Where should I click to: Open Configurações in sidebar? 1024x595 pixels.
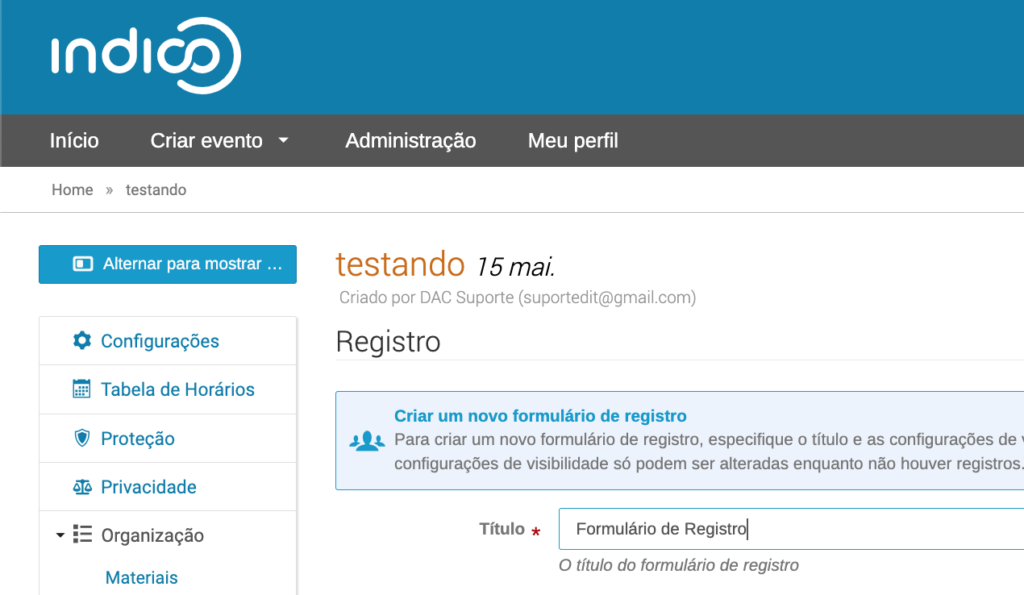(160, 341)
